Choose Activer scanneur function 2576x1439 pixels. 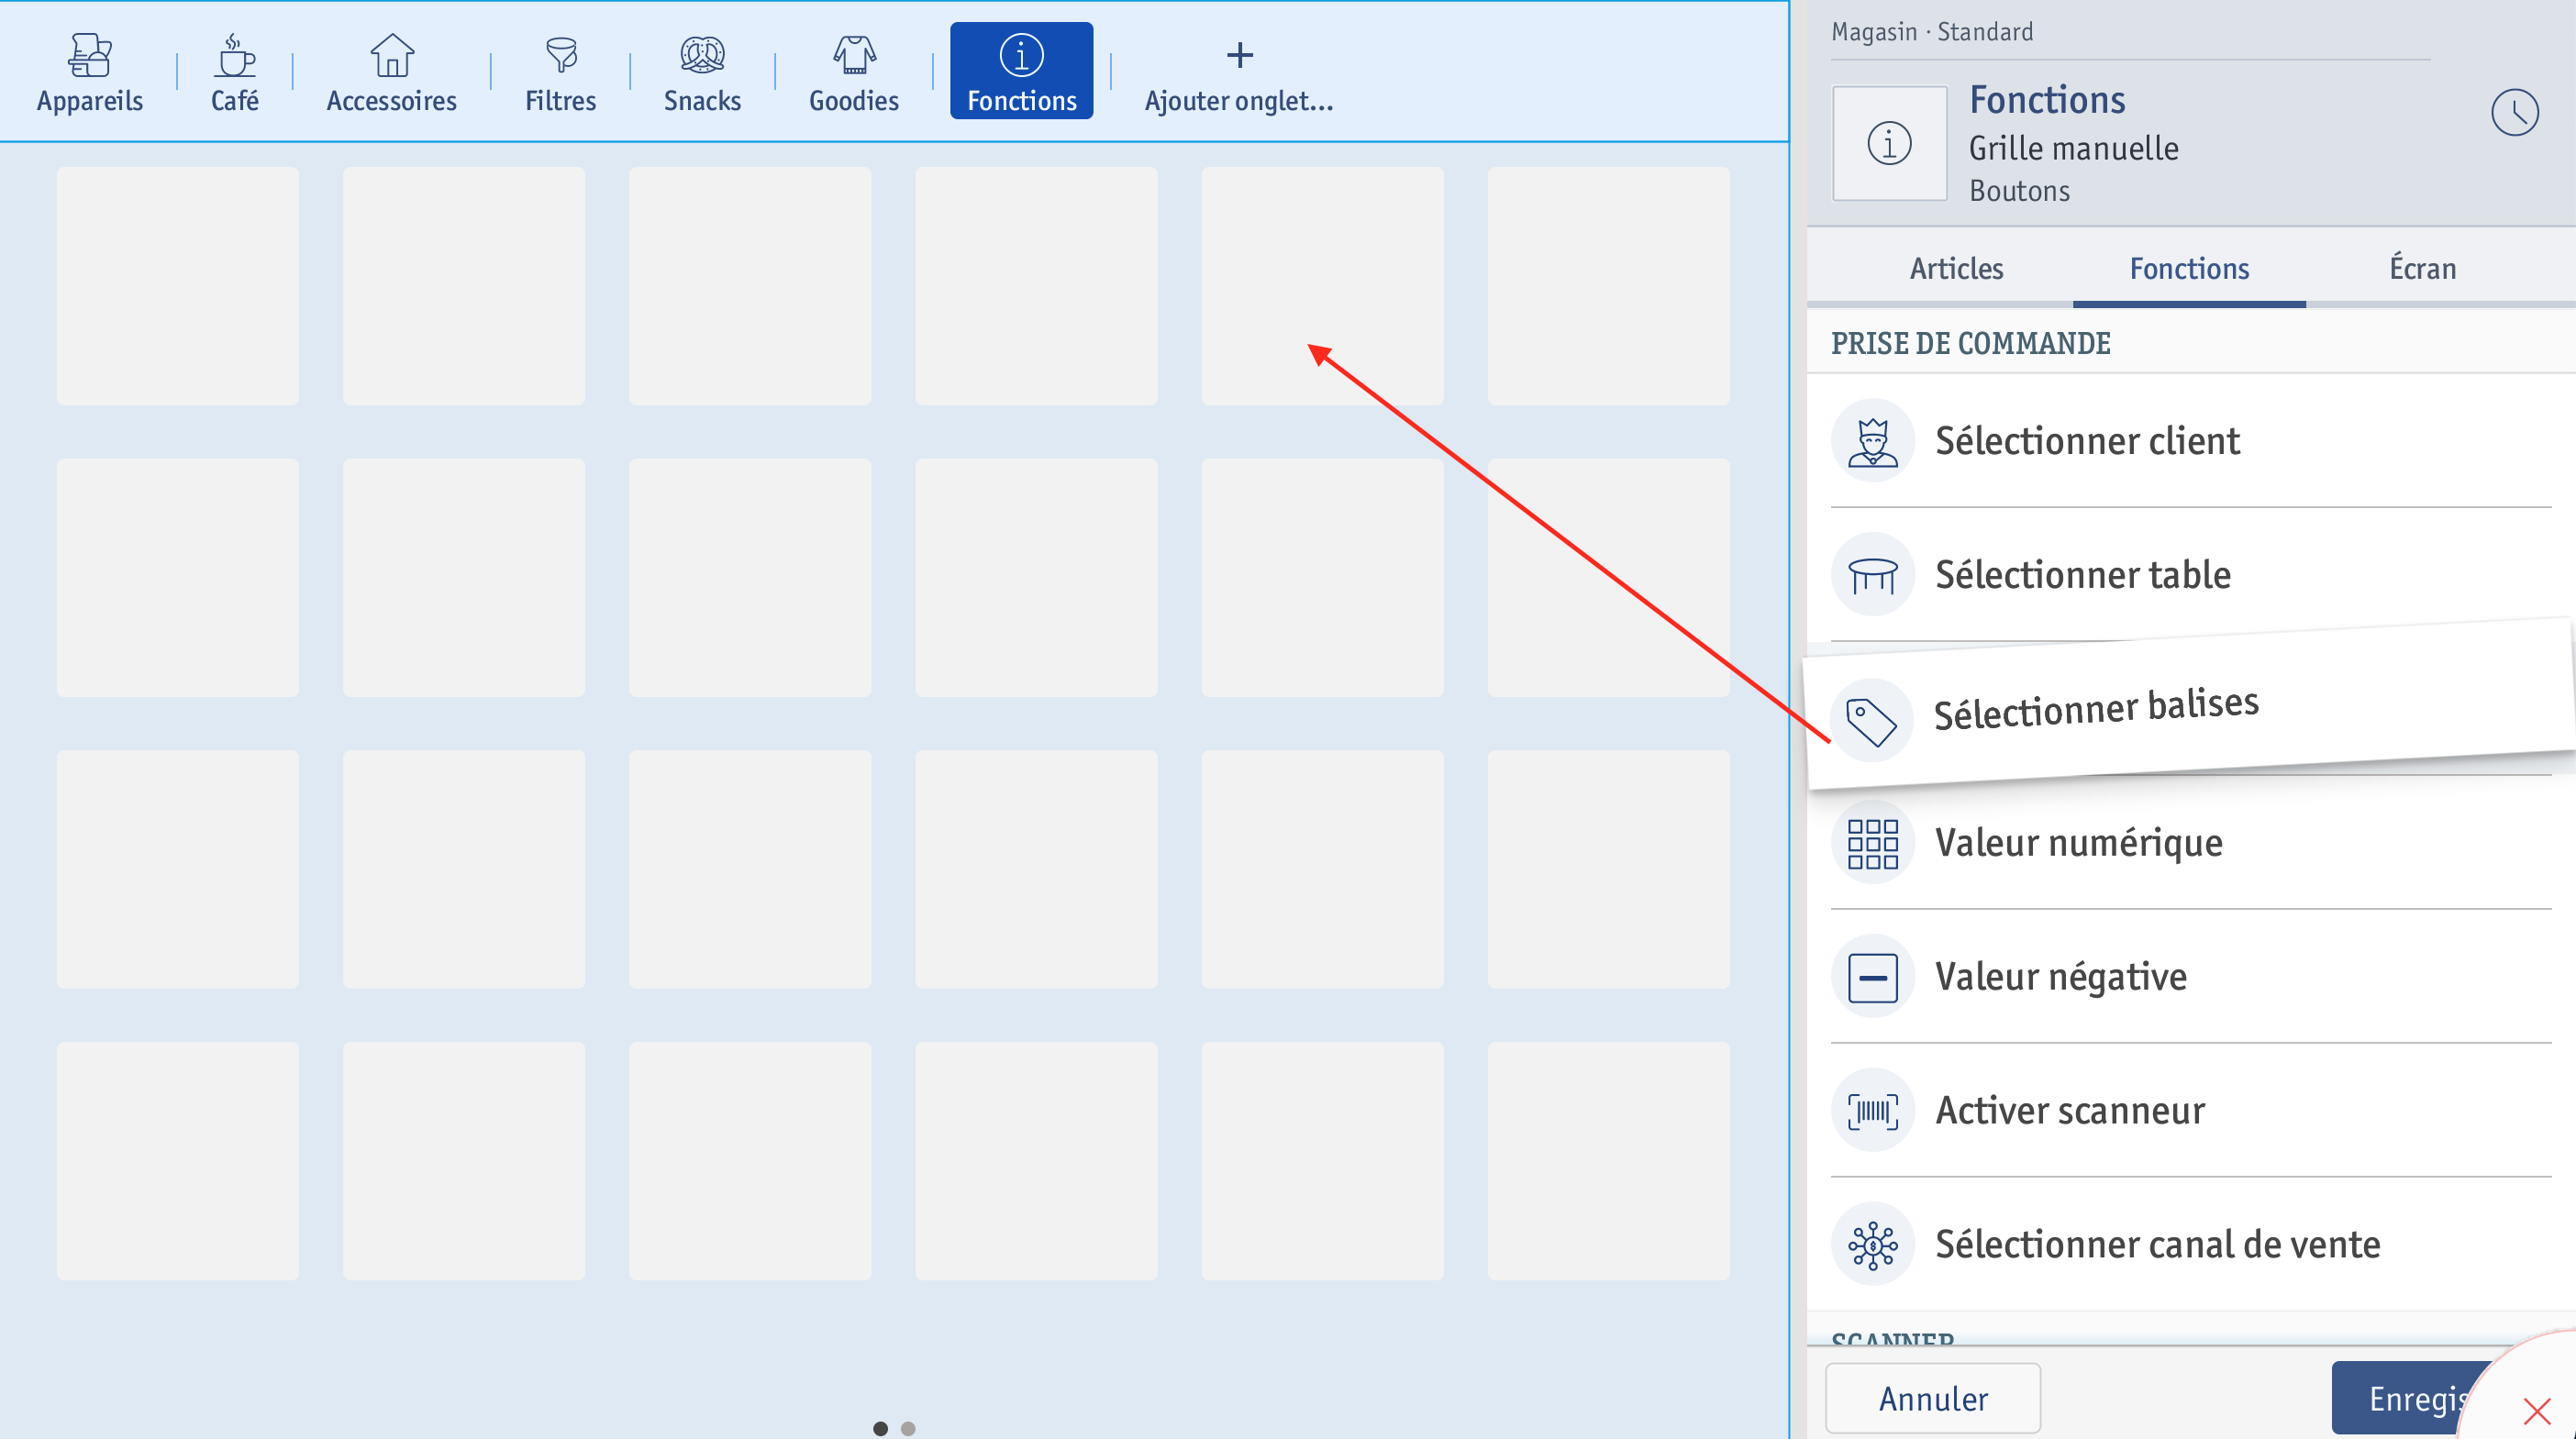click(x=2190, y=1111)
